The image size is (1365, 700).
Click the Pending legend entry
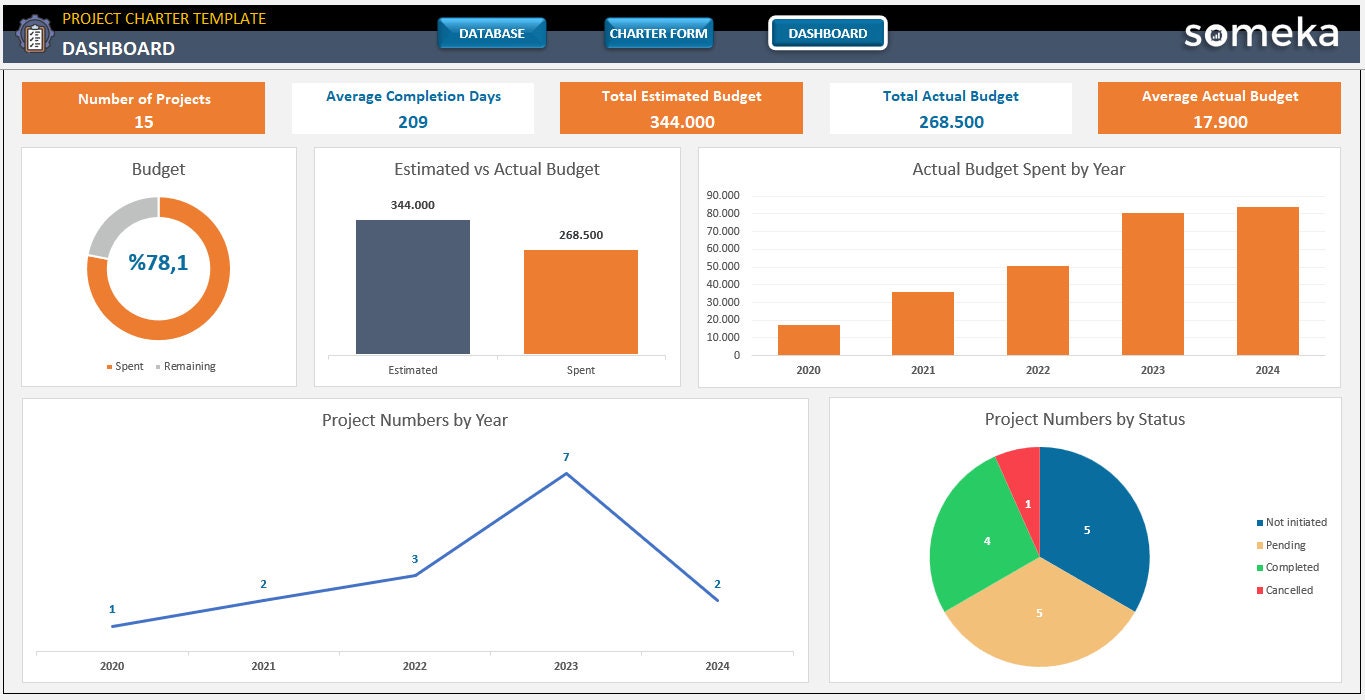click(x=1281, y=546)
